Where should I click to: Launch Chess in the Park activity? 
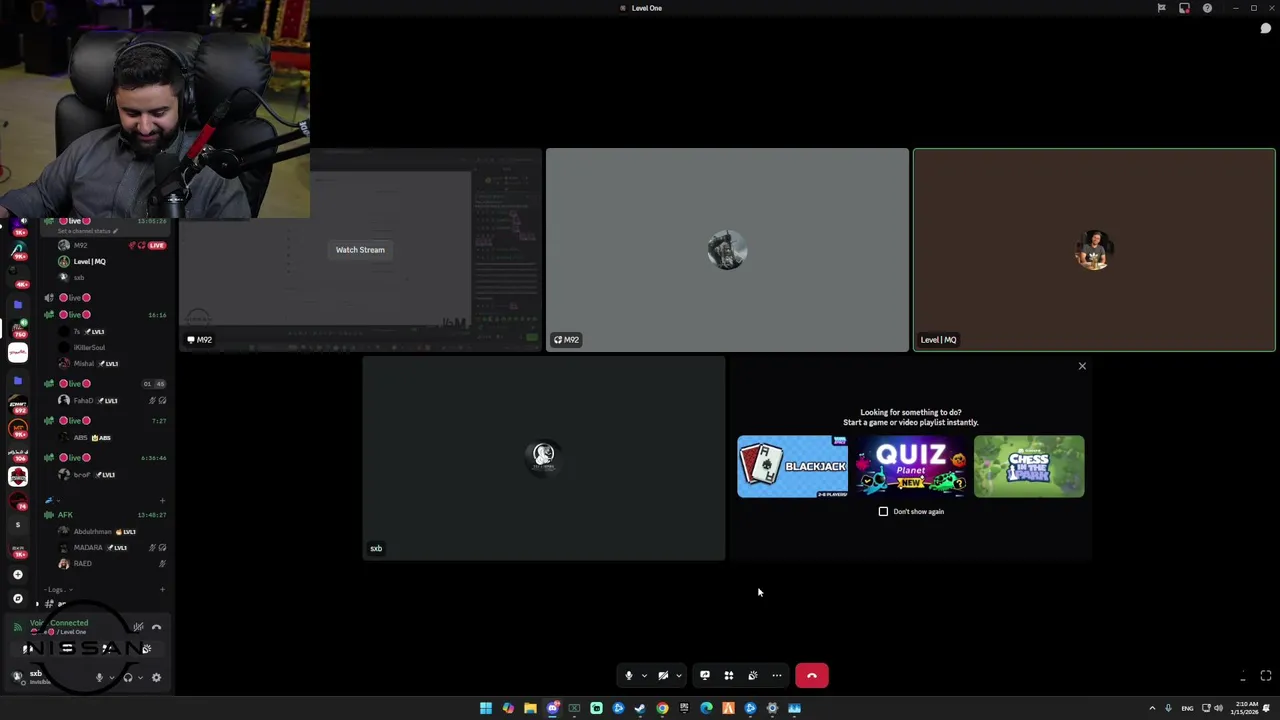1029,466
